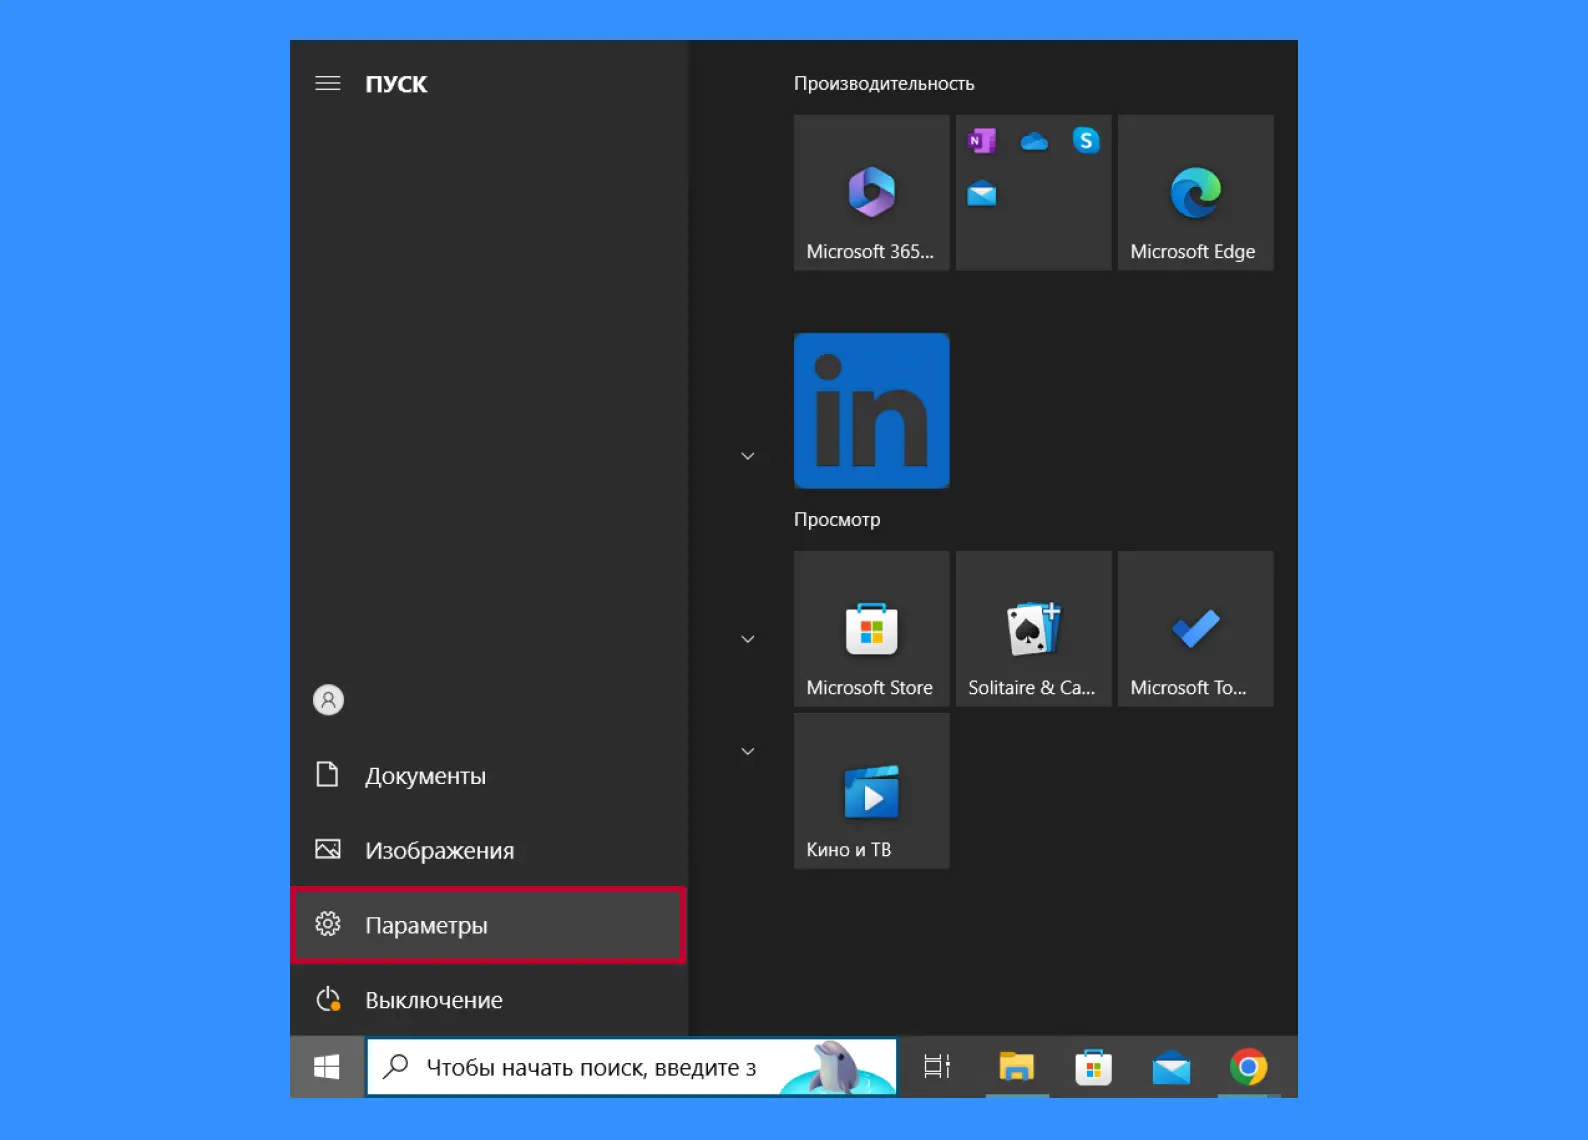Click the dolphin image in the search box
Viewport: 1588px width, 1140px height.
pyautogui.click(x=836, y=1067)
